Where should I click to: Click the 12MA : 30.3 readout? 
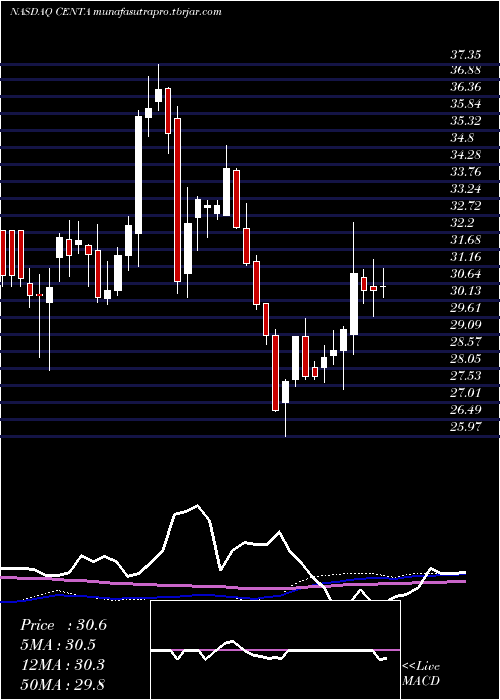(62, 665)
